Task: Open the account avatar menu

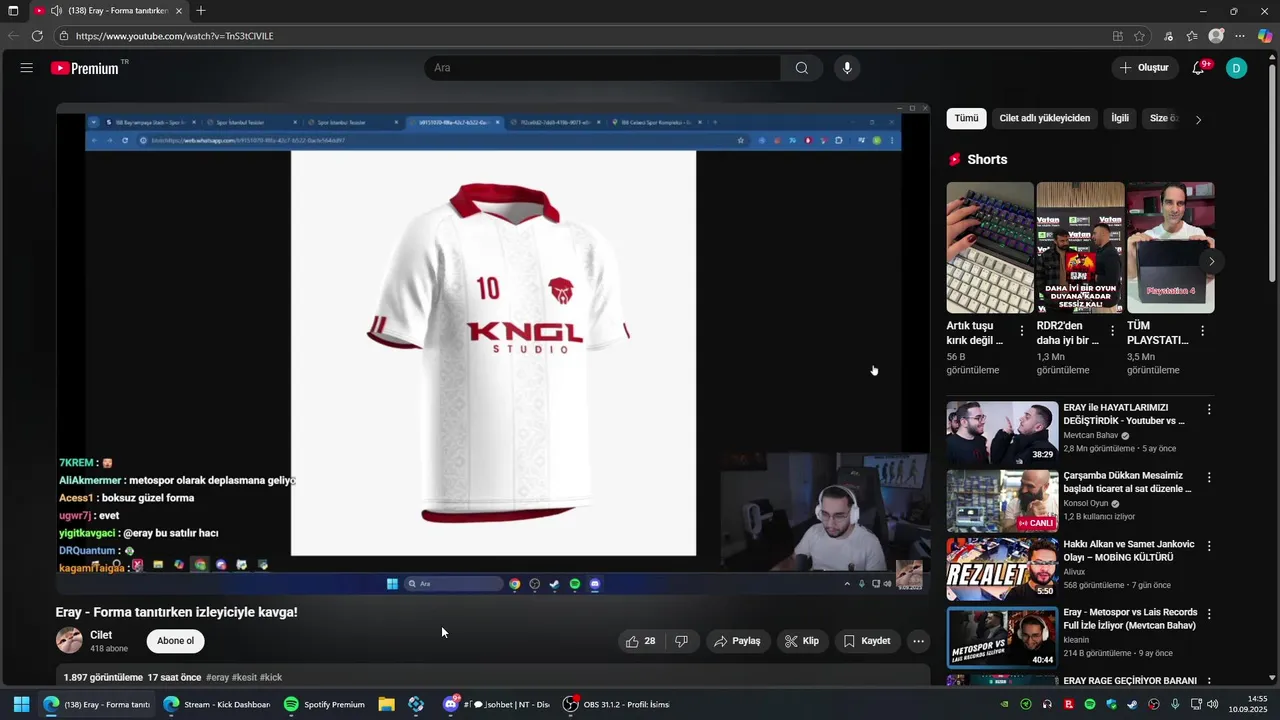Action: [x=1237, y=68]
